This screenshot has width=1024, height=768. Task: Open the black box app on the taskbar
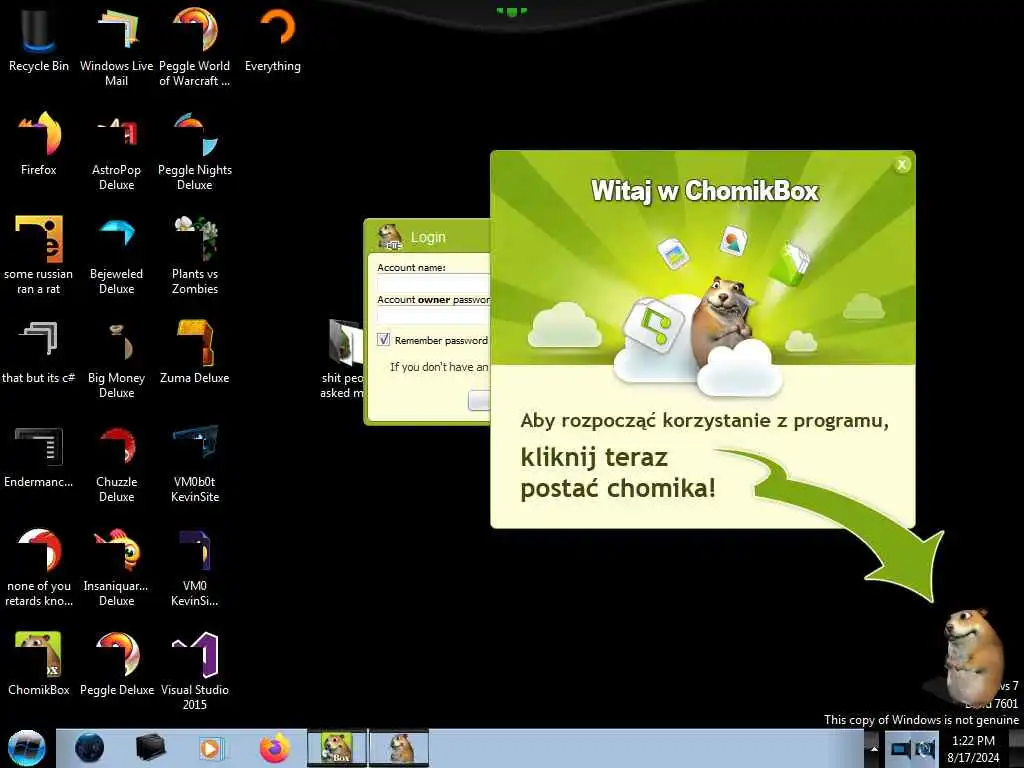(150, 748)
